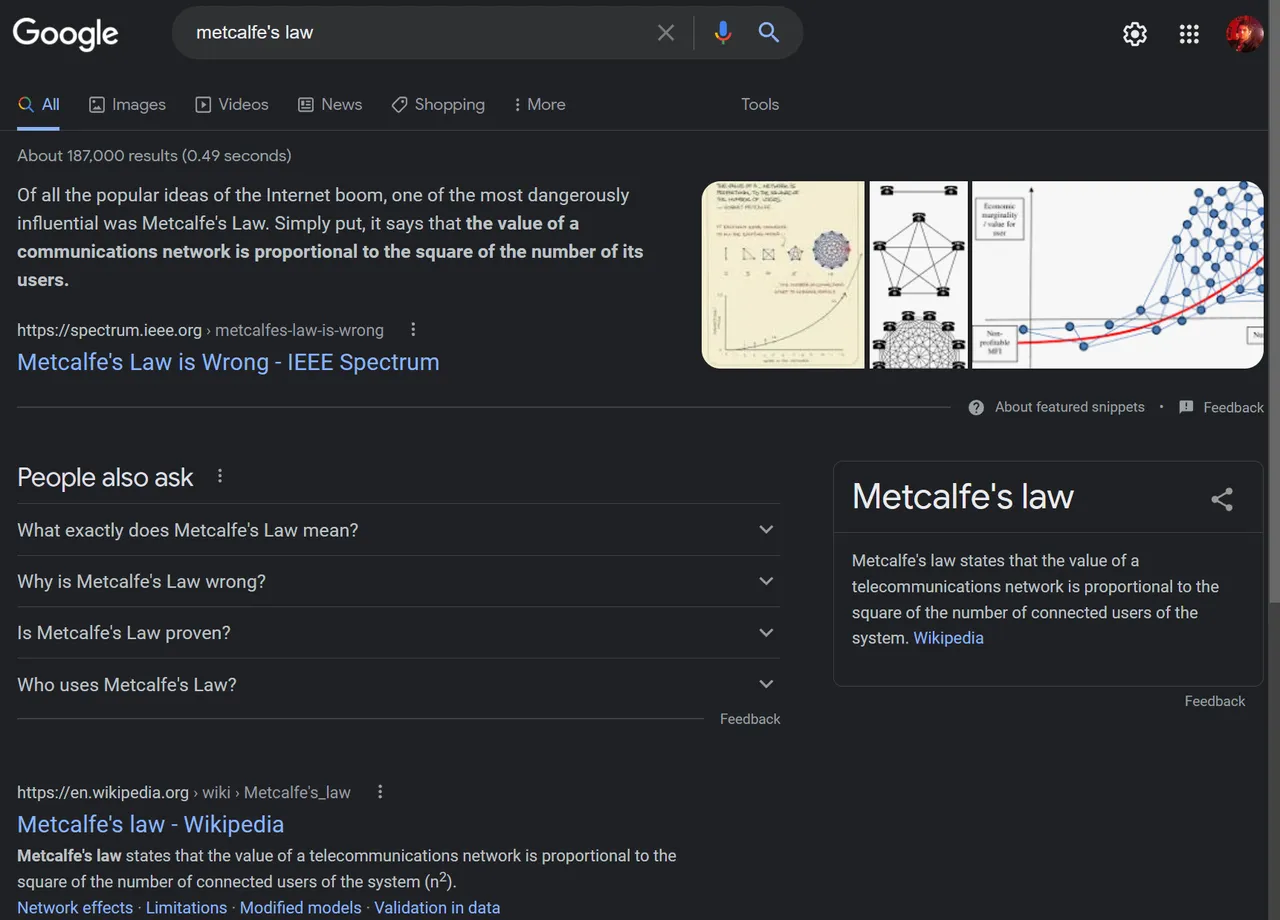Switch to the News tab
The height and width of the screenshot is (920, 1280).
[x=330, y=104]
